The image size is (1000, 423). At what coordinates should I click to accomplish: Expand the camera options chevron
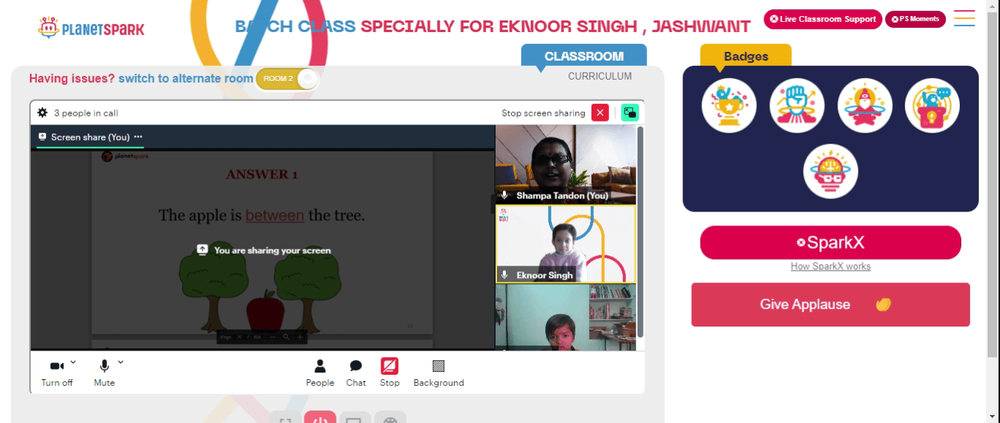coord(73,362)
